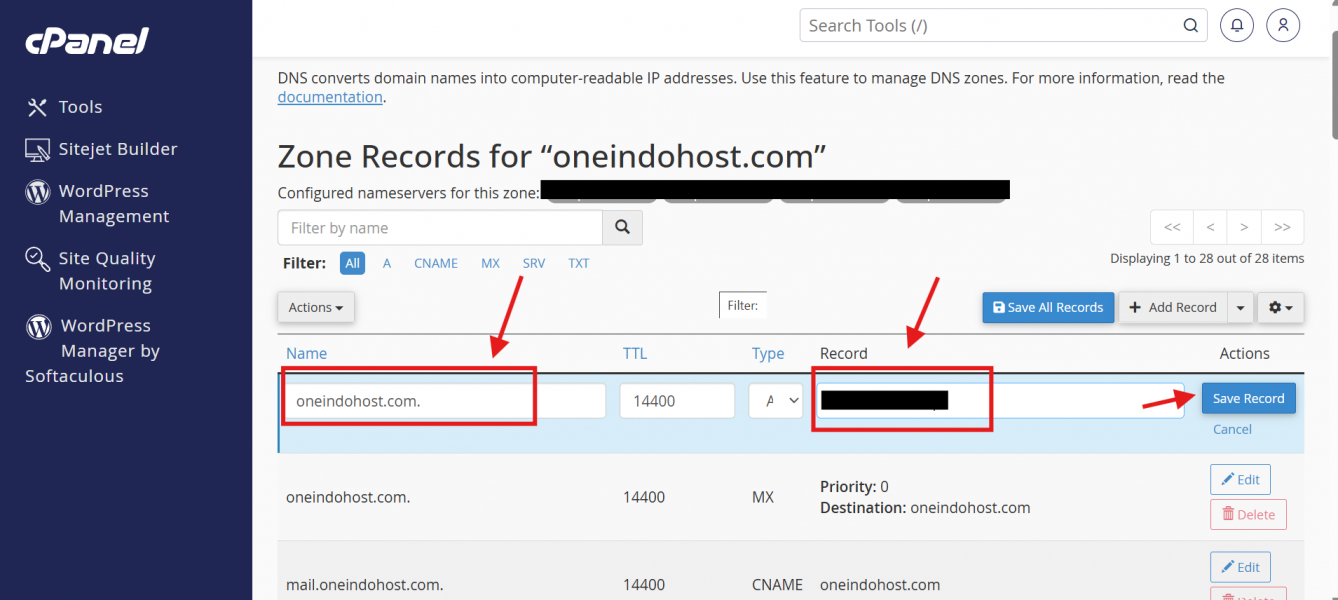
Task: Delete the MX record for oneindohost.com.
Action: pyautogui.click(x=1248, y=514)
